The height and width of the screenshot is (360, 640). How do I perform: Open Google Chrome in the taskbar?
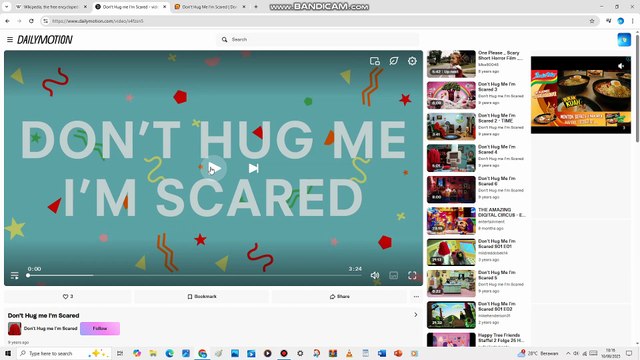[x=202, y=353]
